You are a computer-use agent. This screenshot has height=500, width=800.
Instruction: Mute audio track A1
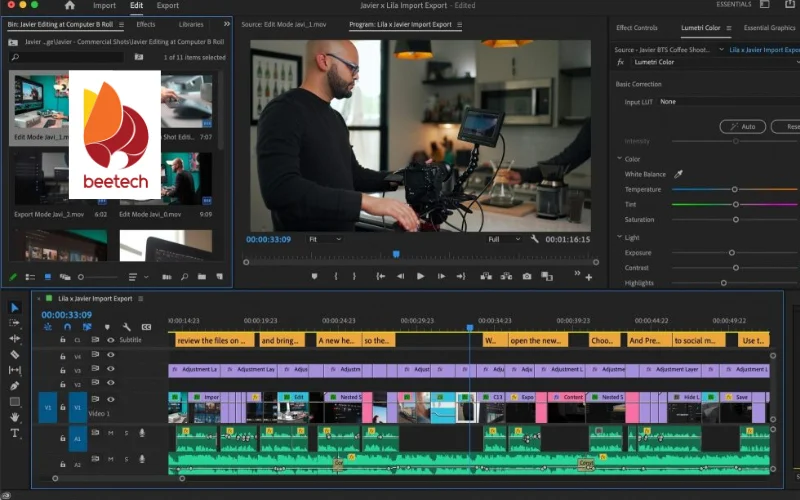tap(111, 433)
